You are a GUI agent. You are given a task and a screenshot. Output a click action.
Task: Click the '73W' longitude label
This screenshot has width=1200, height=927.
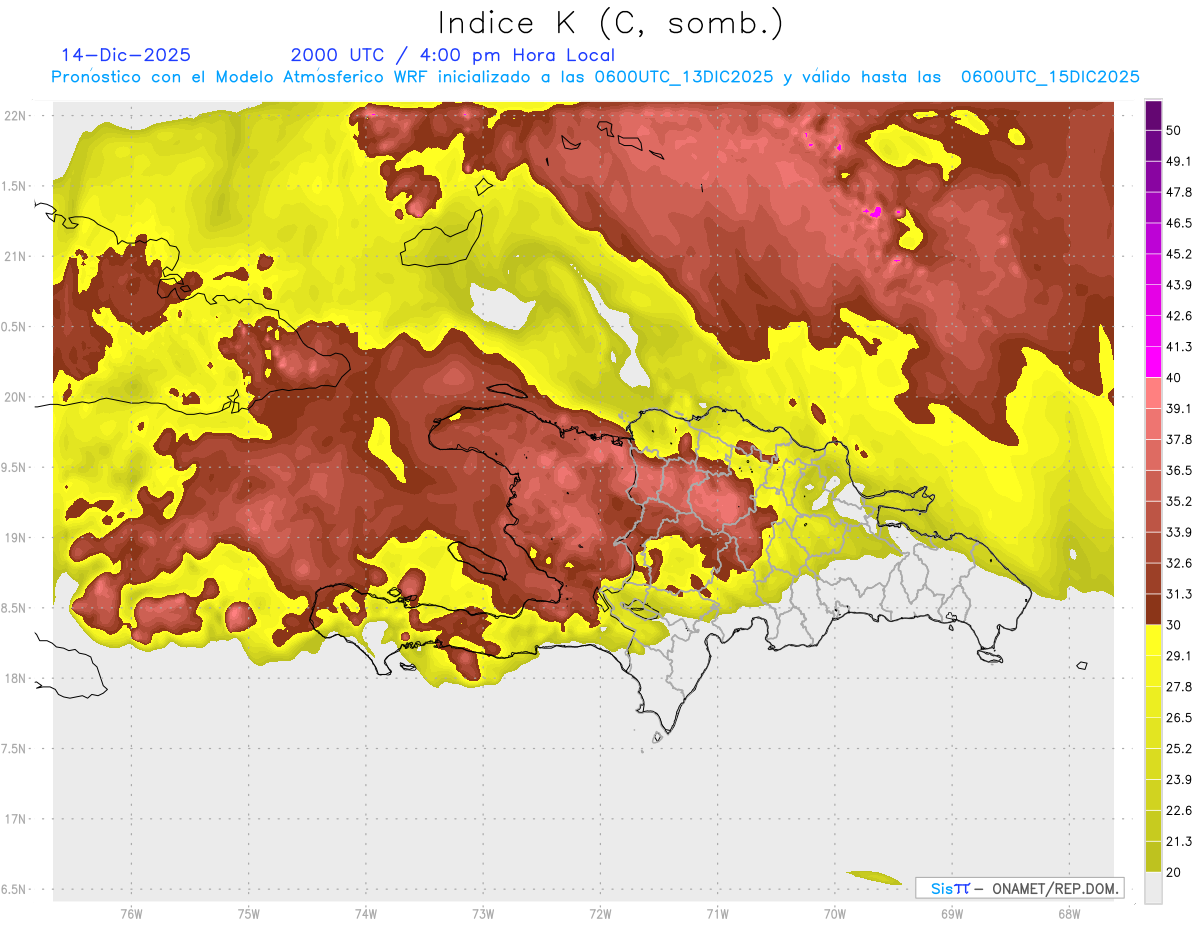click(x=483, y=914)
